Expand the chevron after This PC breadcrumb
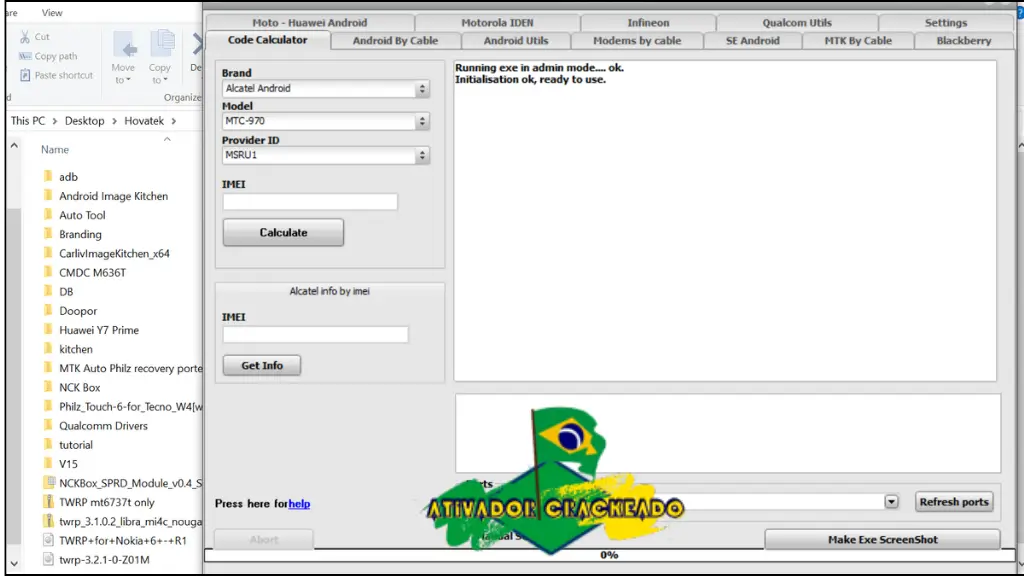Viewport: 1024px width, 576px height. [x=55, y=121]
